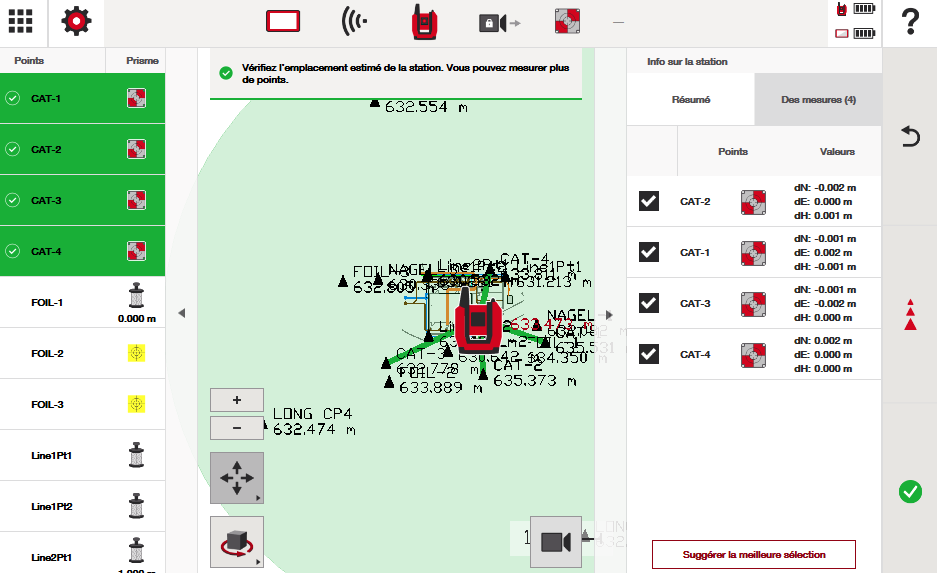Open the red settings gear
Viewport: 937px width, 573px height.
coord(77,21)
